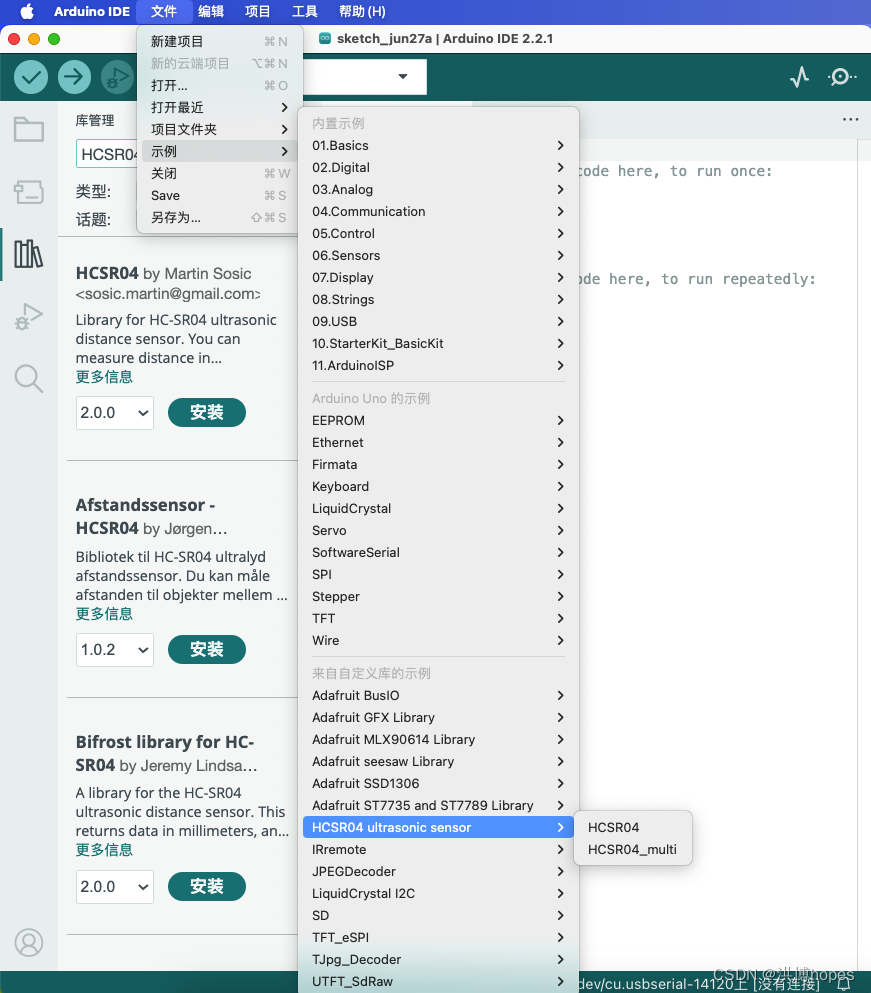Open 更多信息 link for Martin Sosic library
Image resolution: width=871 pixels, height=993 pixels.
tap(105, 377)
